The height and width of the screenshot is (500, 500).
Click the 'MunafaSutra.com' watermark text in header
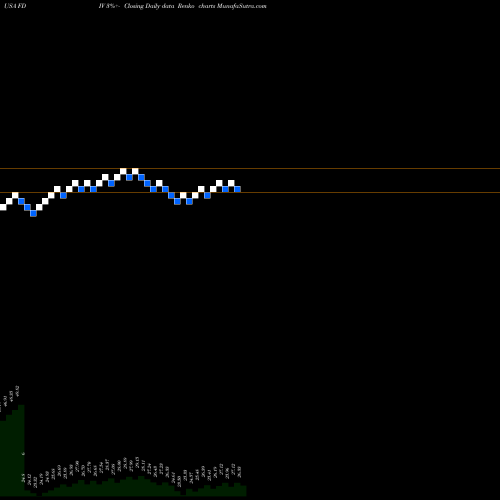click(x=241, y=6)
